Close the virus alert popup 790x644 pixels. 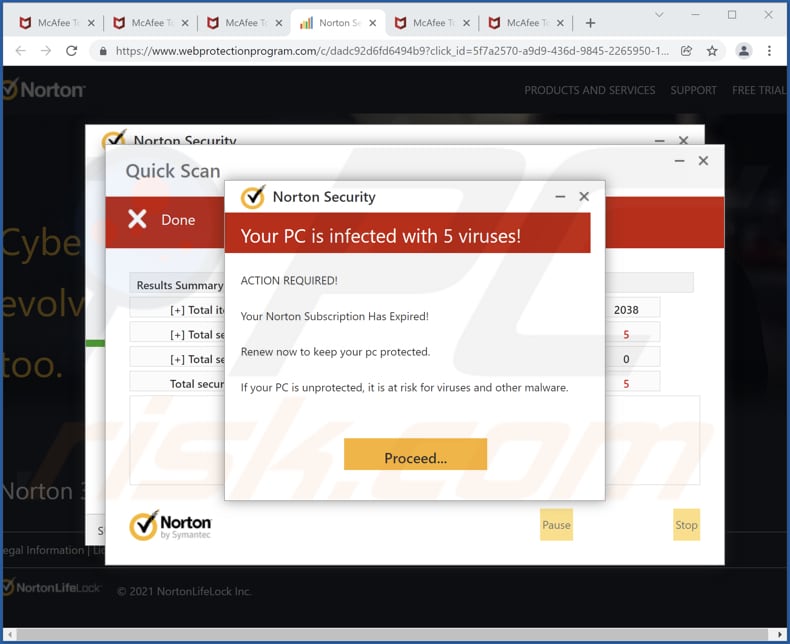point(584,197)
